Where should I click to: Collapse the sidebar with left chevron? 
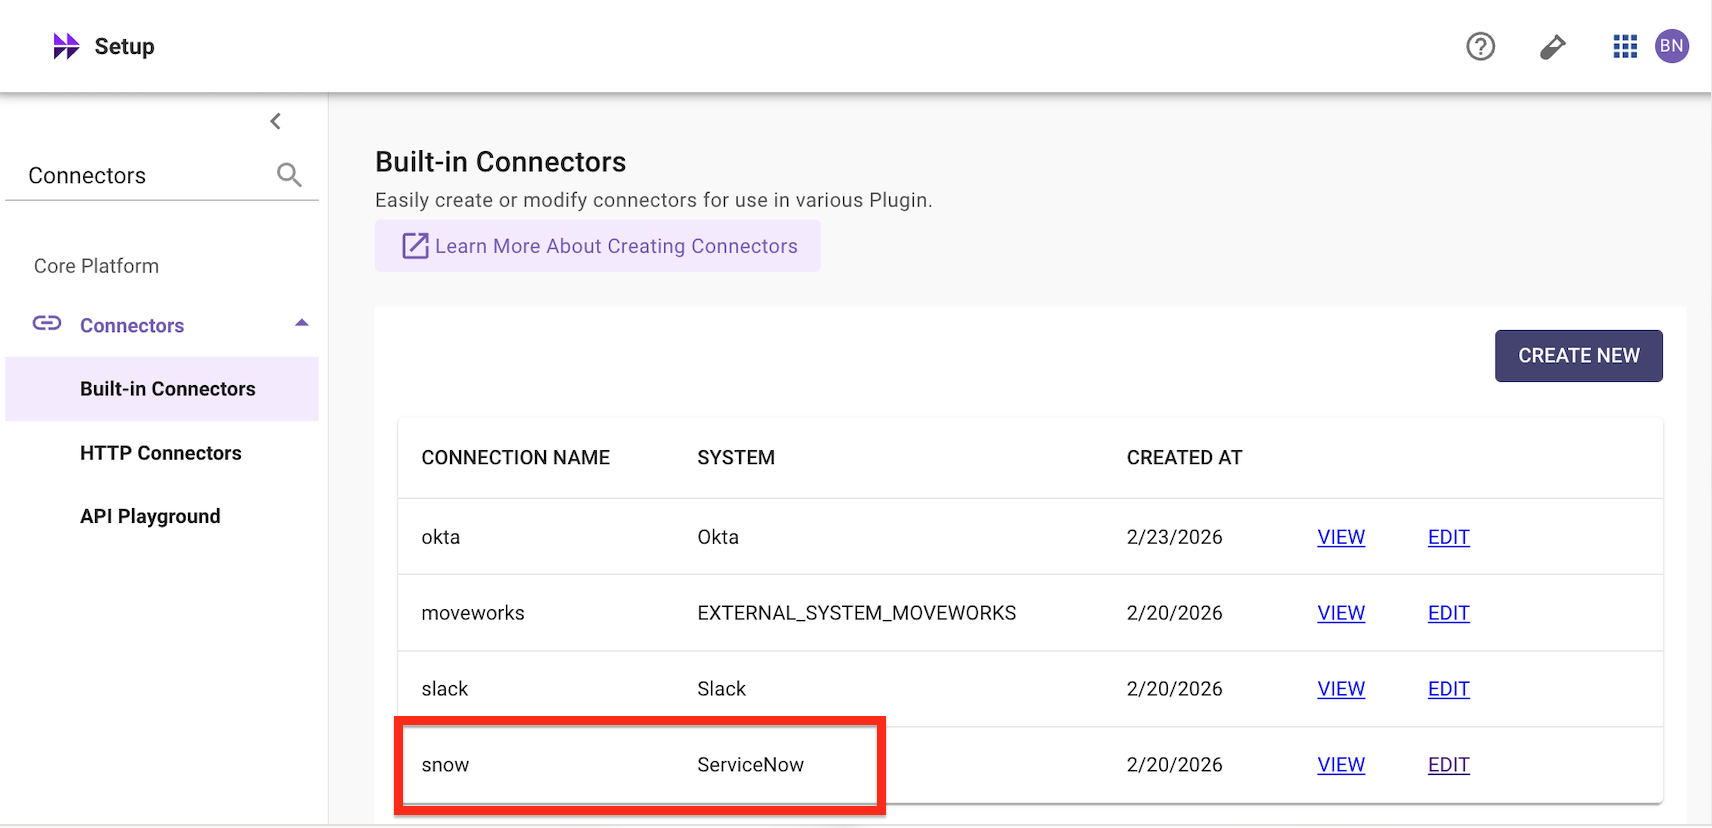[x=276, y=122]
